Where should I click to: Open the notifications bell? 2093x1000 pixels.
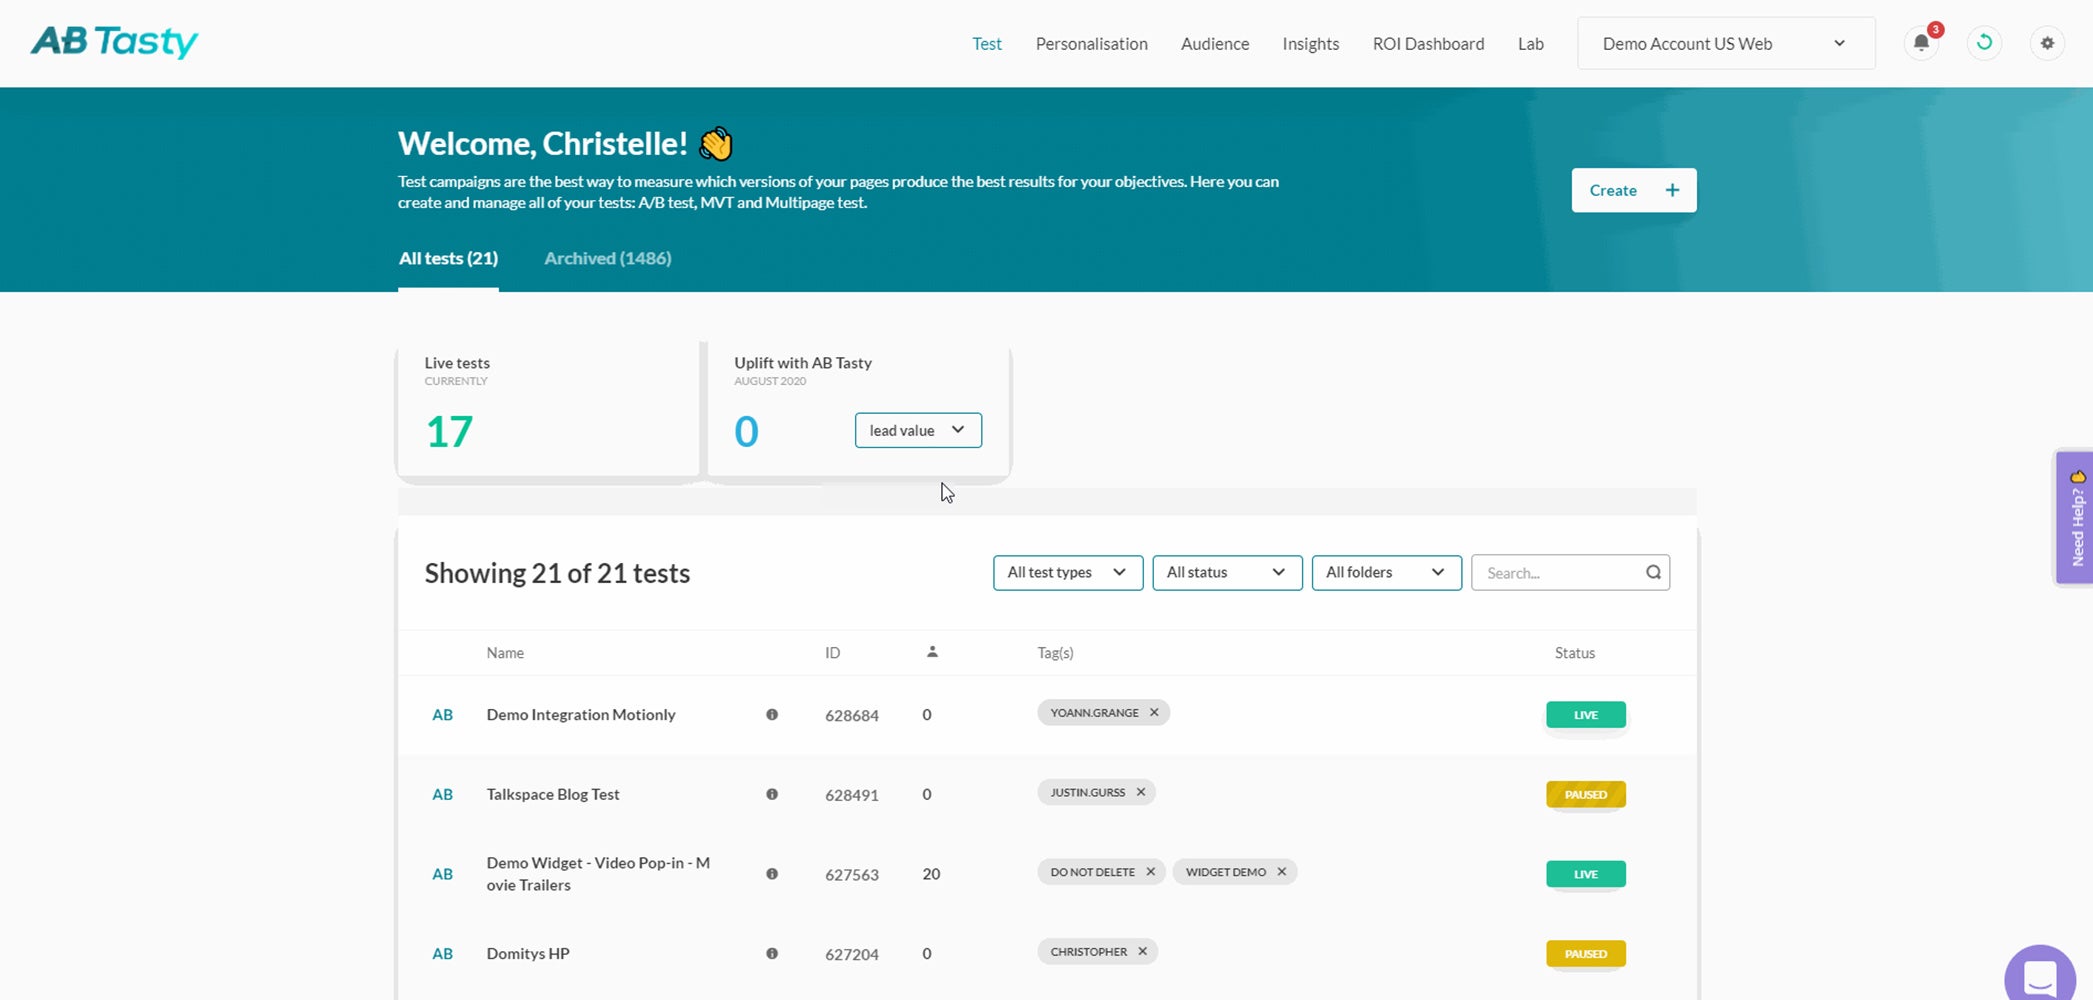(x=1921, y=43)
